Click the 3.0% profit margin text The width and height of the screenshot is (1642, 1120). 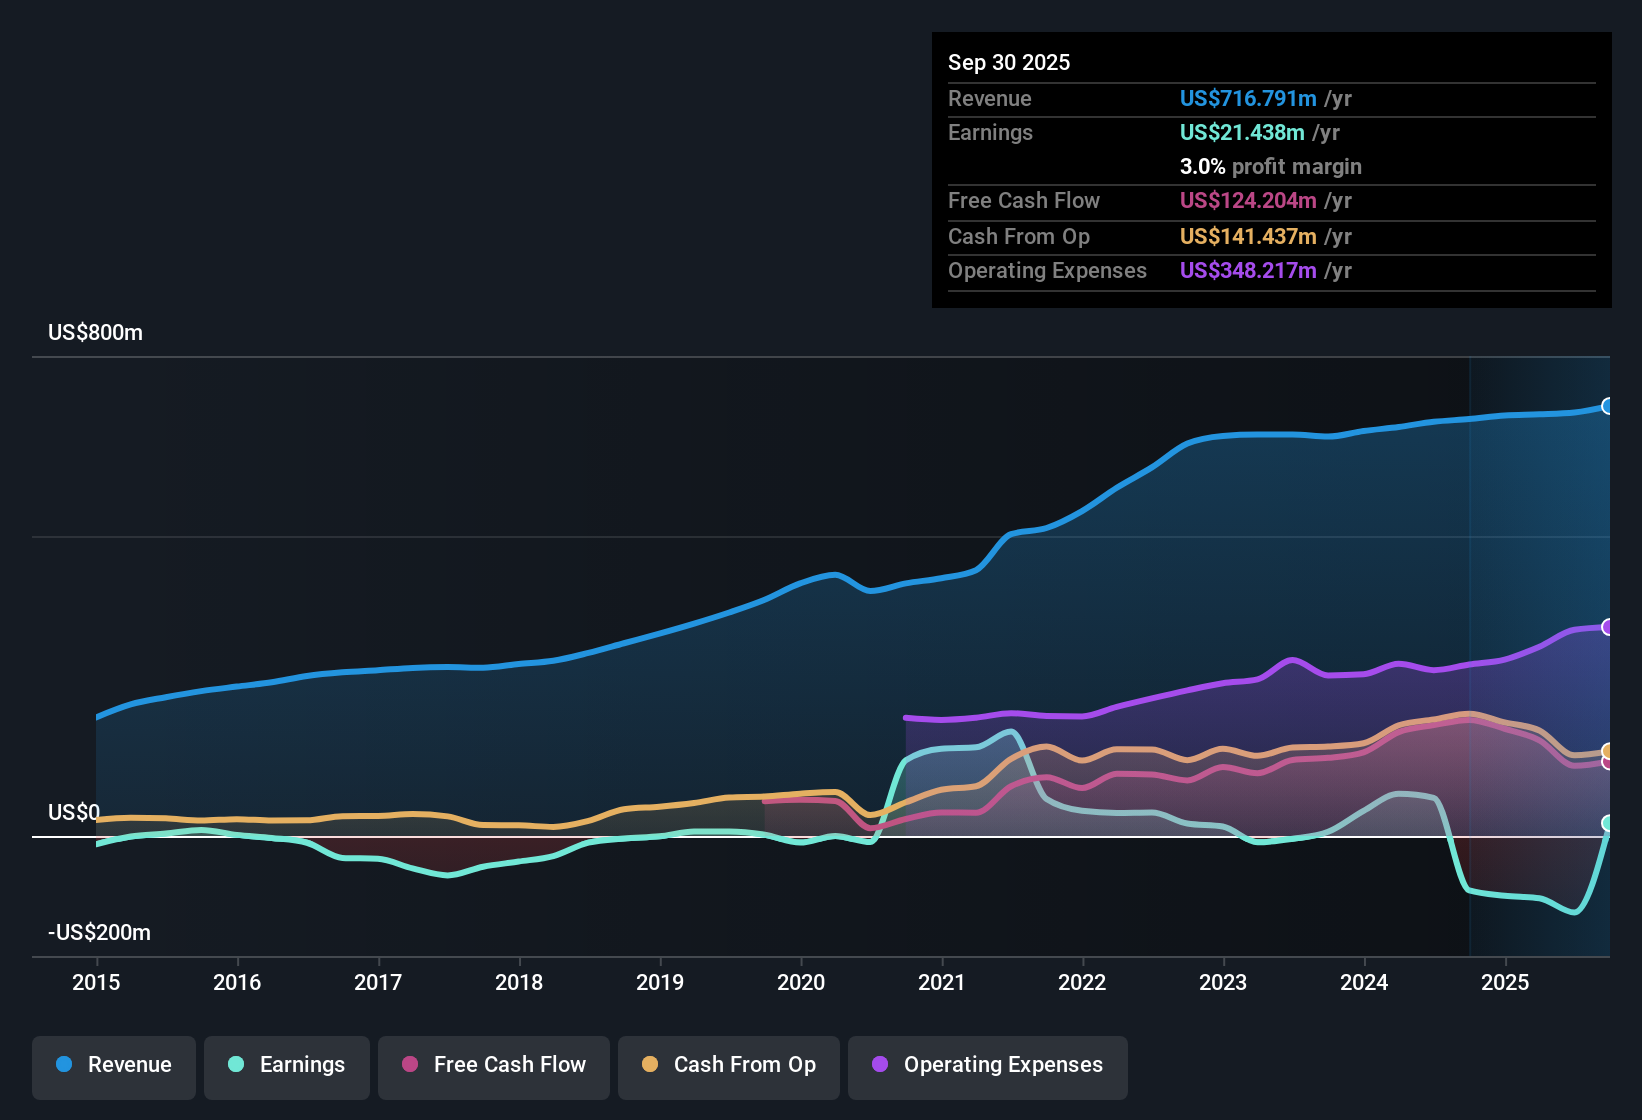[x=1271, y=167]
